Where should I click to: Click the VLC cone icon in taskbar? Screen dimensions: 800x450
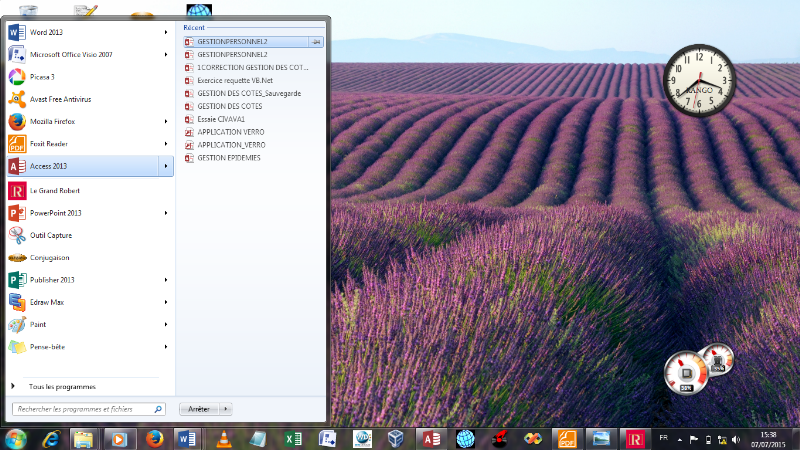click(x=222, y=438)
